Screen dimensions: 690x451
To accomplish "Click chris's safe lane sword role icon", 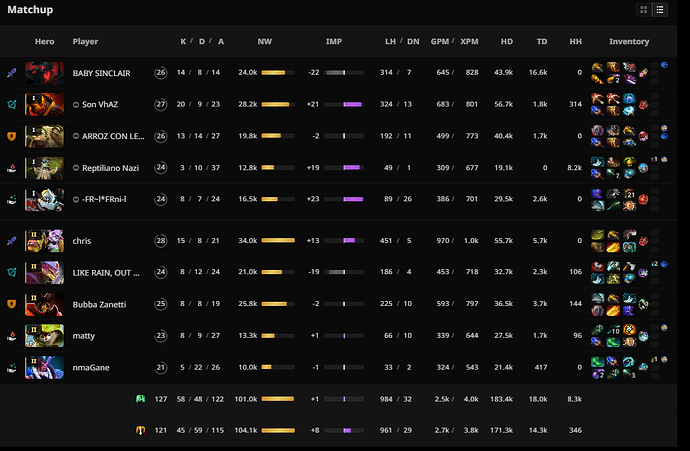I will tap(12, 241).
